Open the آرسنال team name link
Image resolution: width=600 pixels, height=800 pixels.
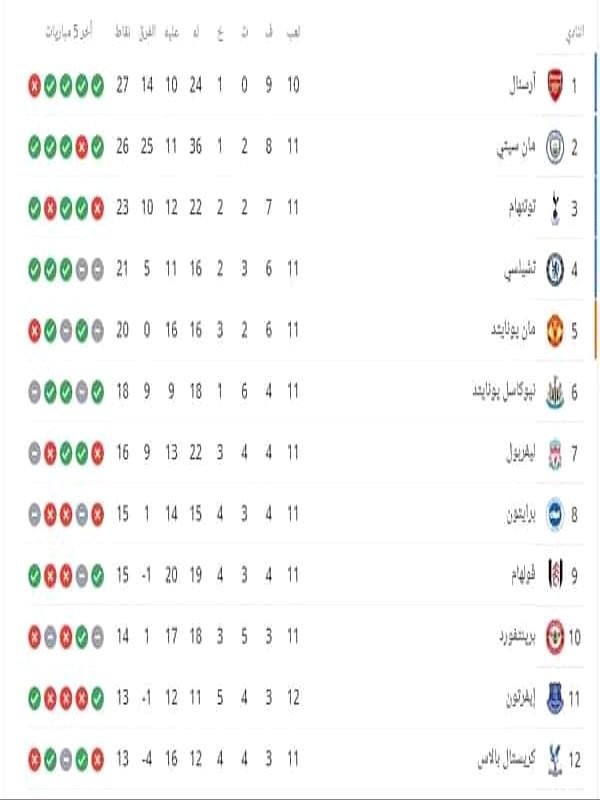[522, 85]
